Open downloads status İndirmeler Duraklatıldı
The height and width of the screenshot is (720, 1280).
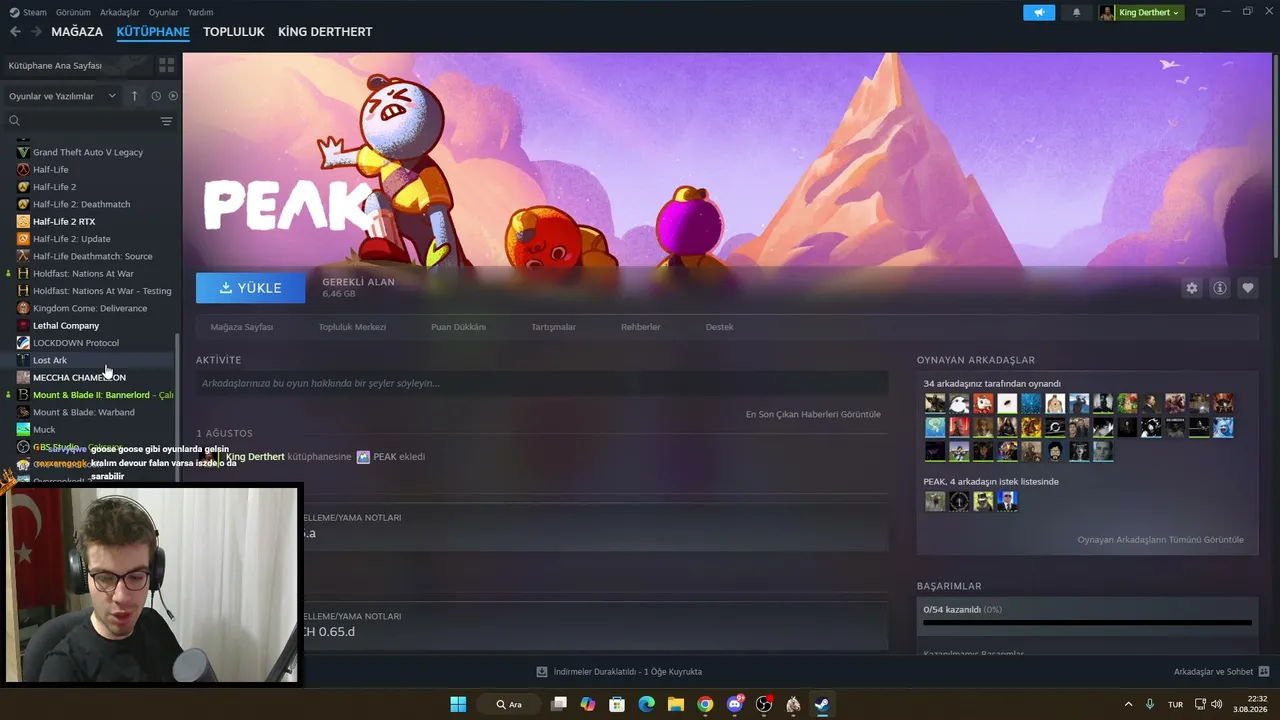tap(619, 672)
